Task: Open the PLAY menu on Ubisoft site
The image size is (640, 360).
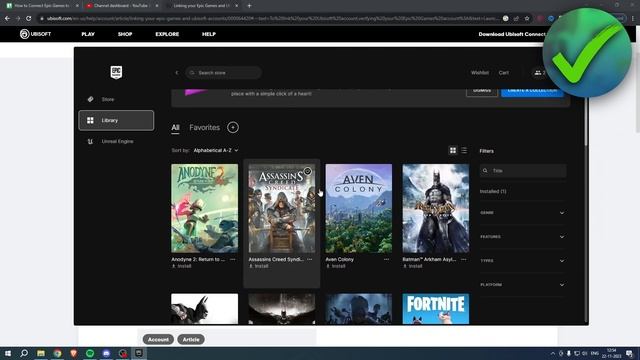Action: pyautogui.click(x=88, y=34)
